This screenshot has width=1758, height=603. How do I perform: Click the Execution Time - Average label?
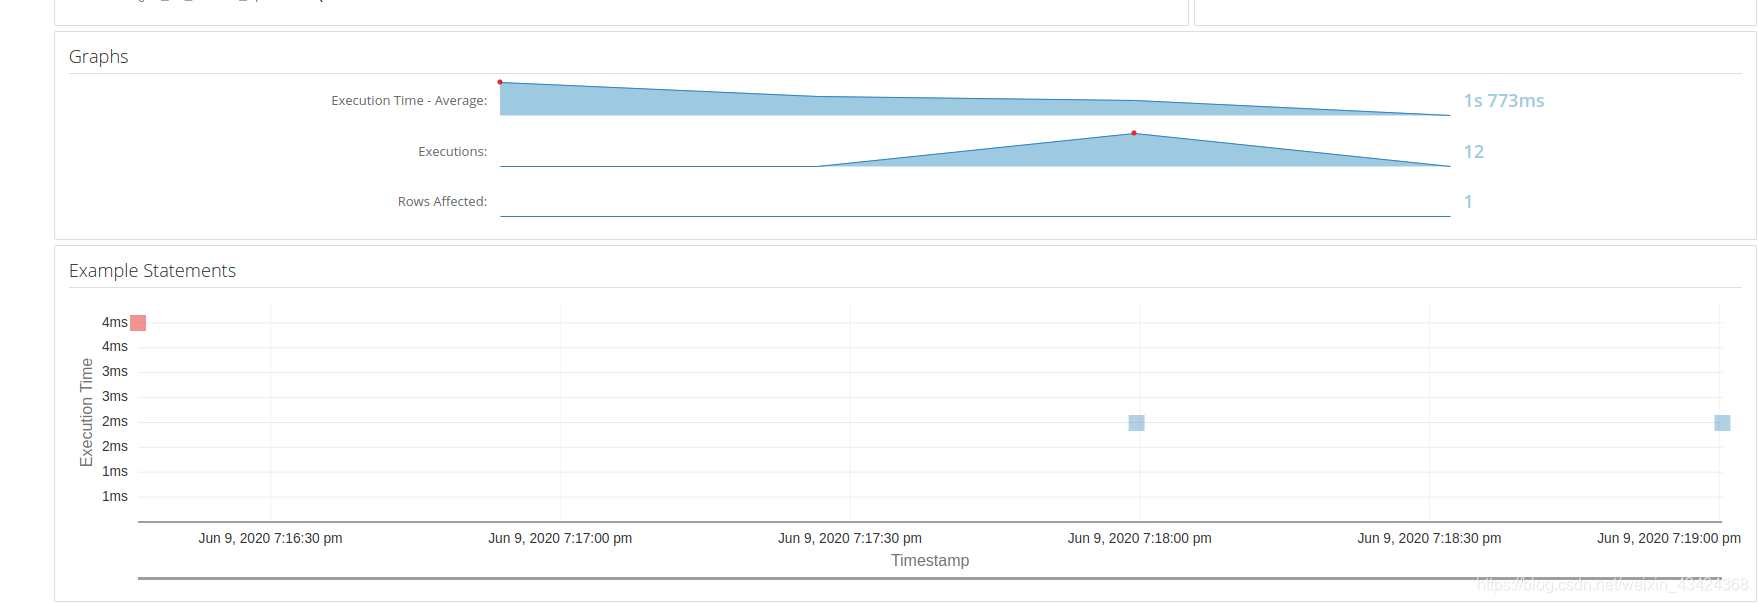click(409, 101)
